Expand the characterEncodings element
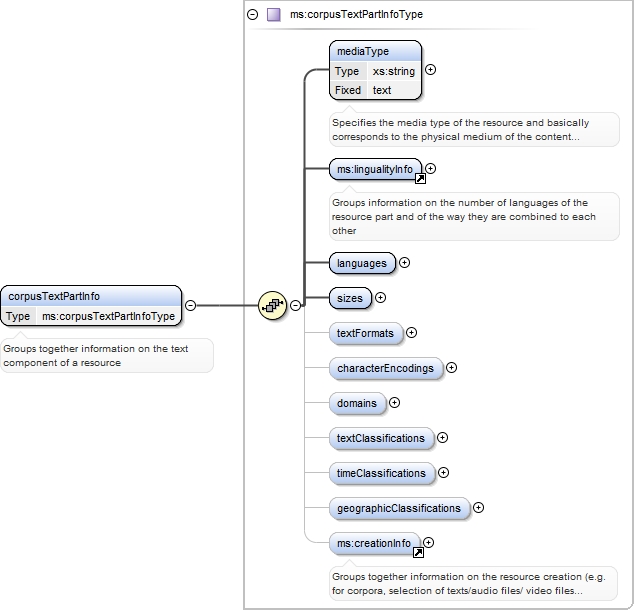This screenshot has width=635, height=611. 451,368
